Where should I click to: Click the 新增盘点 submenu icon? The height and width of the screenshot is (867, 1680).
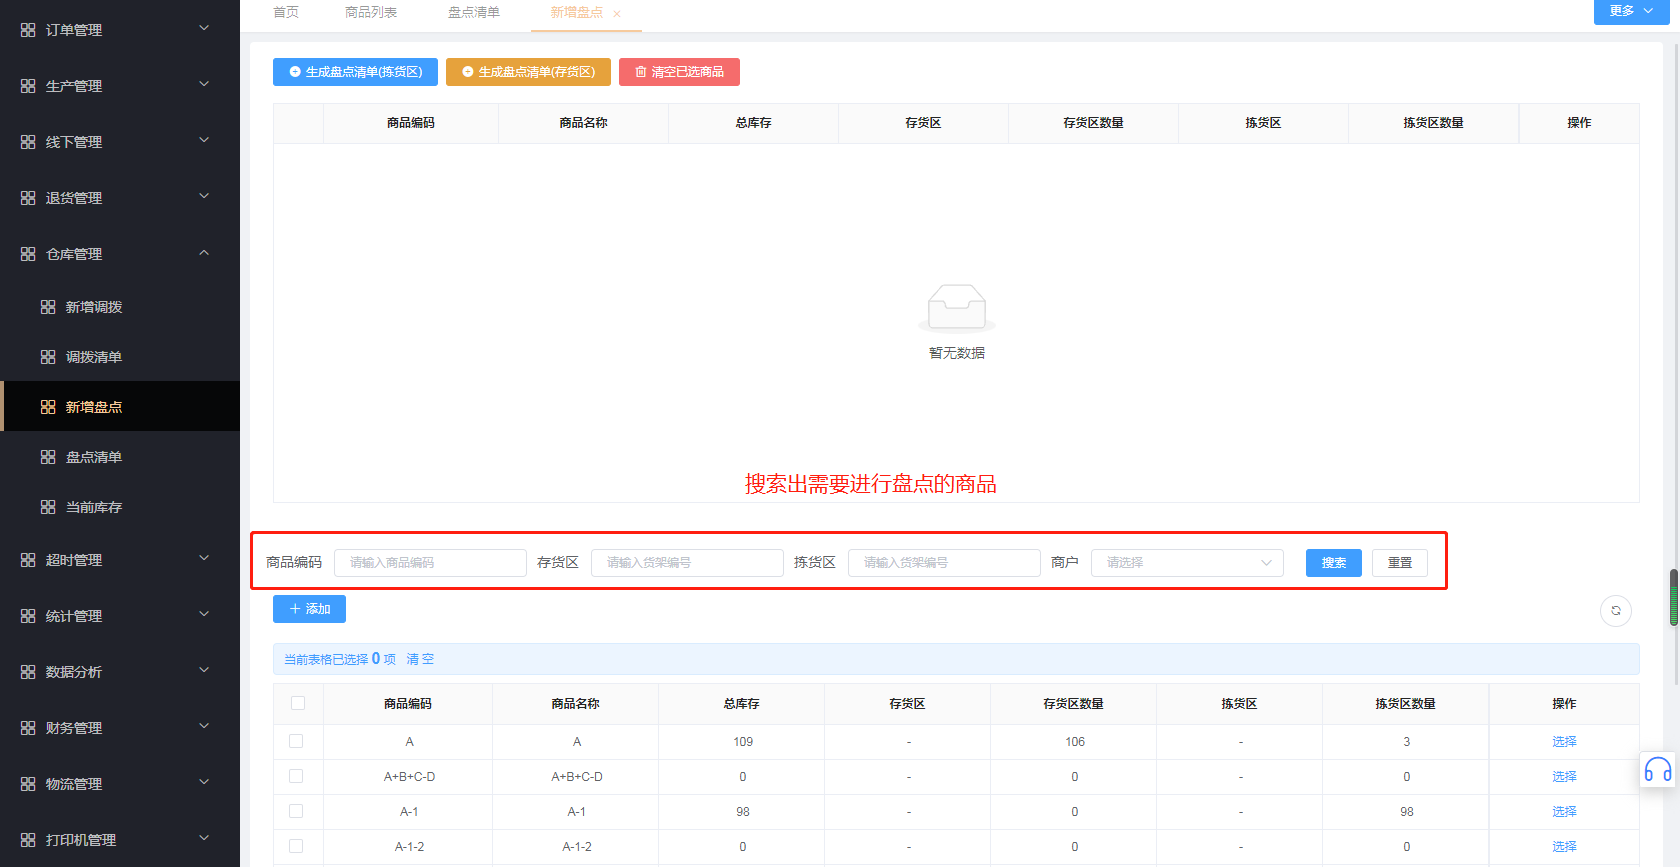[48, 407]
